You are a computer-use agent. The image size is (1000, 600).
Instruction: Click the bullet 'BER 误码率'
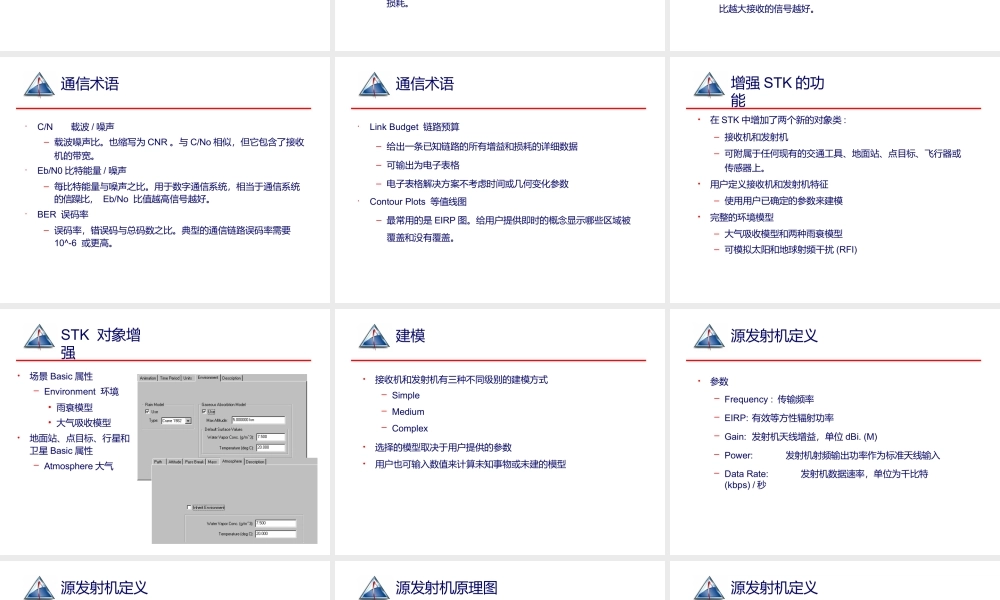pos(62,214)
